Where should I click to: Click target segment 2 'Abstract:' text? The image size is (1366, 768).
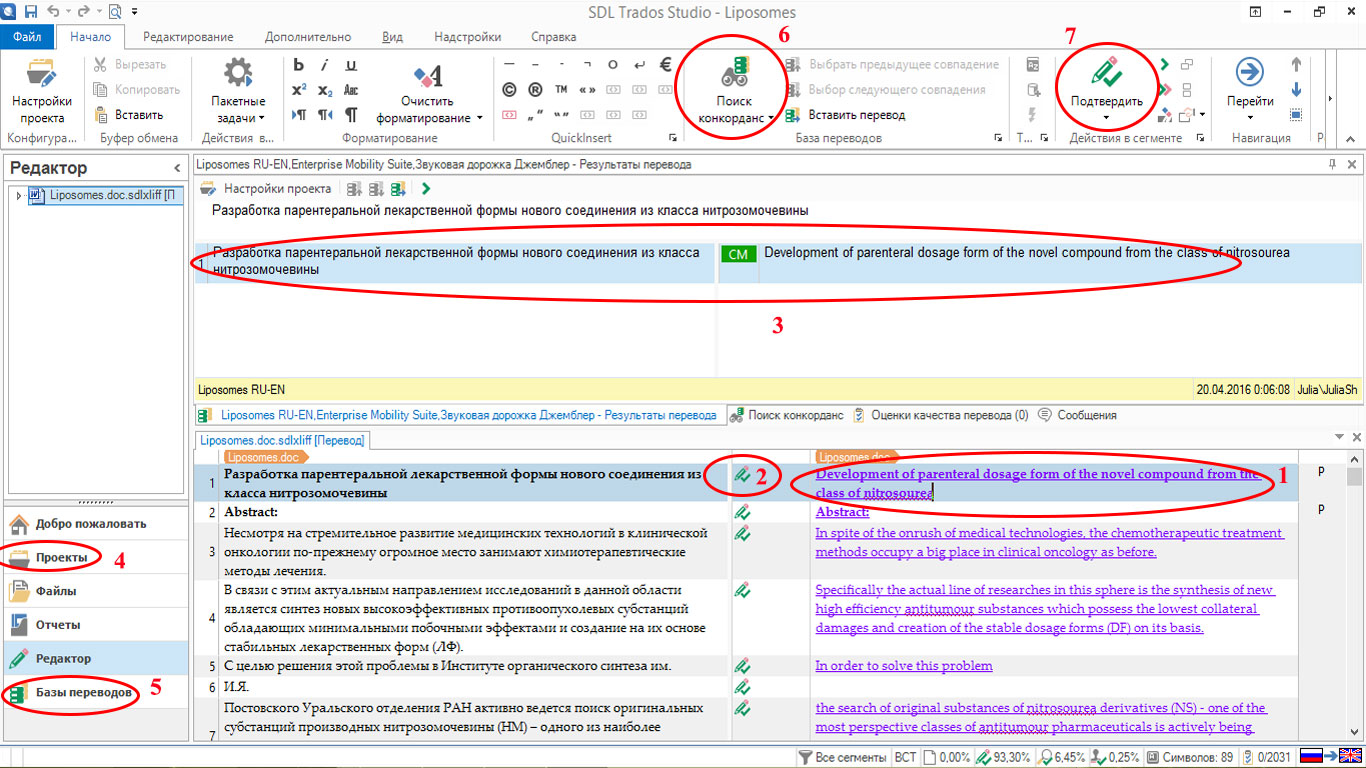click(x=842, y=512)
